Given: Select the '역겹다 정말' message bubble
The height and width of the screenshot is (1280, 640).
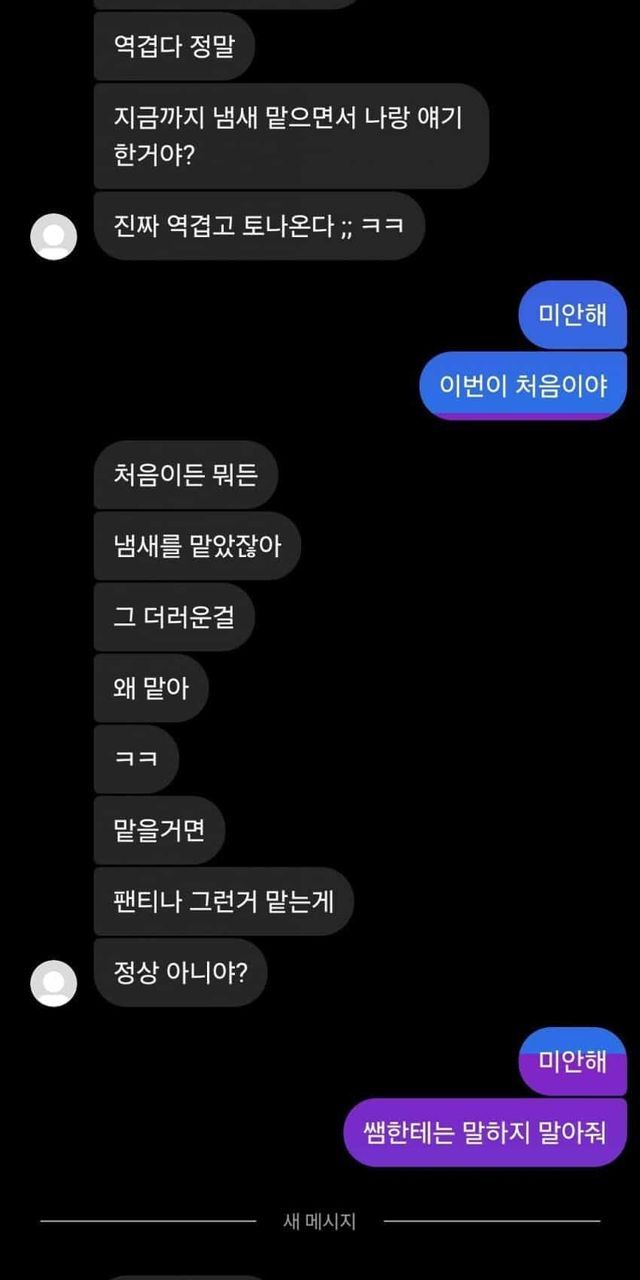Looking at the screenshot, I should coord(174,46).
